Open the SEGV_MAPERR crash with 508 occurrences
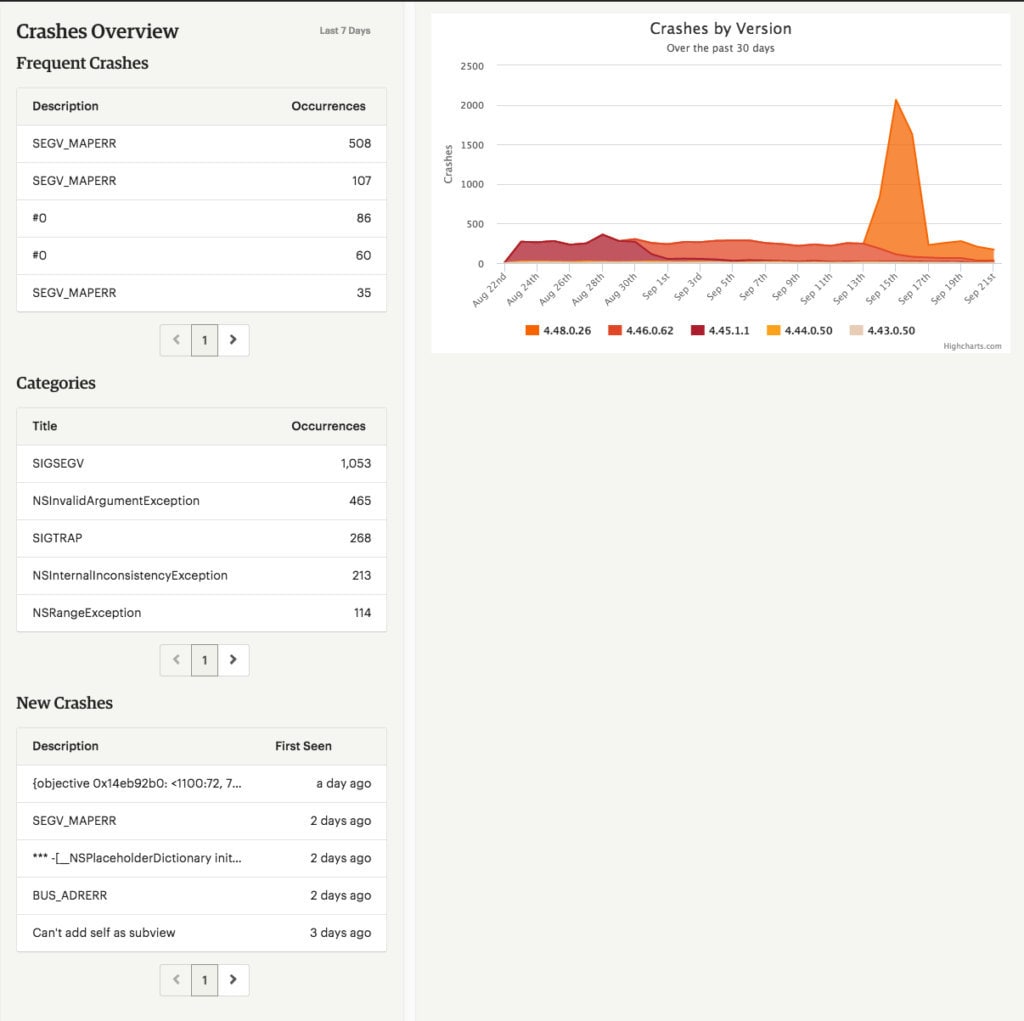Image resolution: width=1024 pixels, height=1021 pixels. tap(201, 144)
